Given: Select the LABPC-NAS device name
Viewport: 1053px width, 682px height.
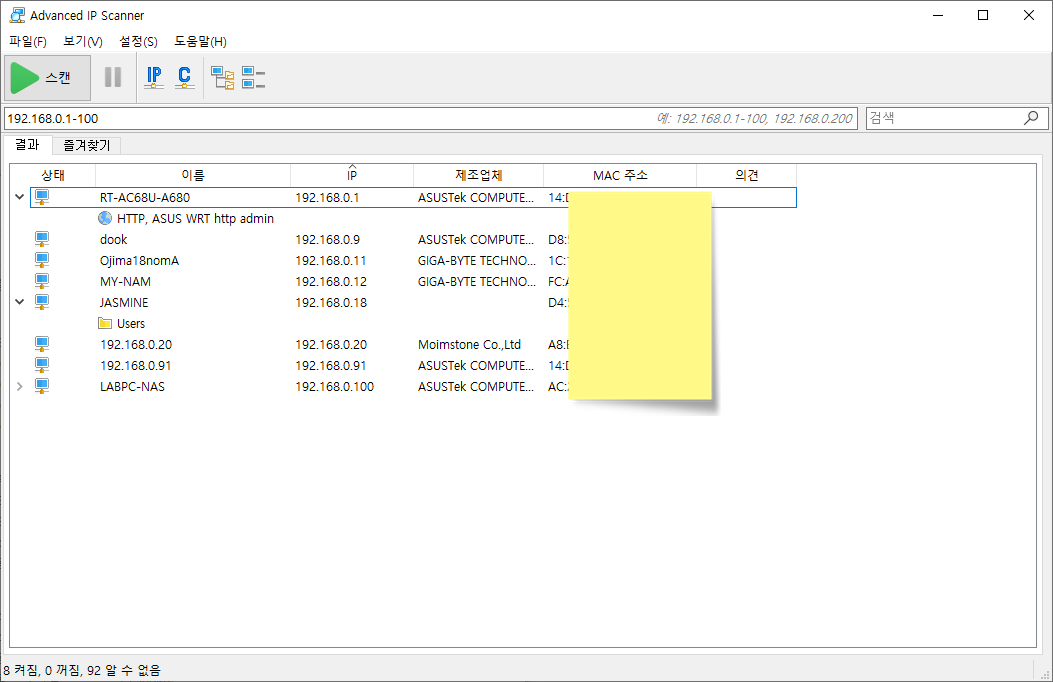Looking at the screenshot, I should pos(132,387).
